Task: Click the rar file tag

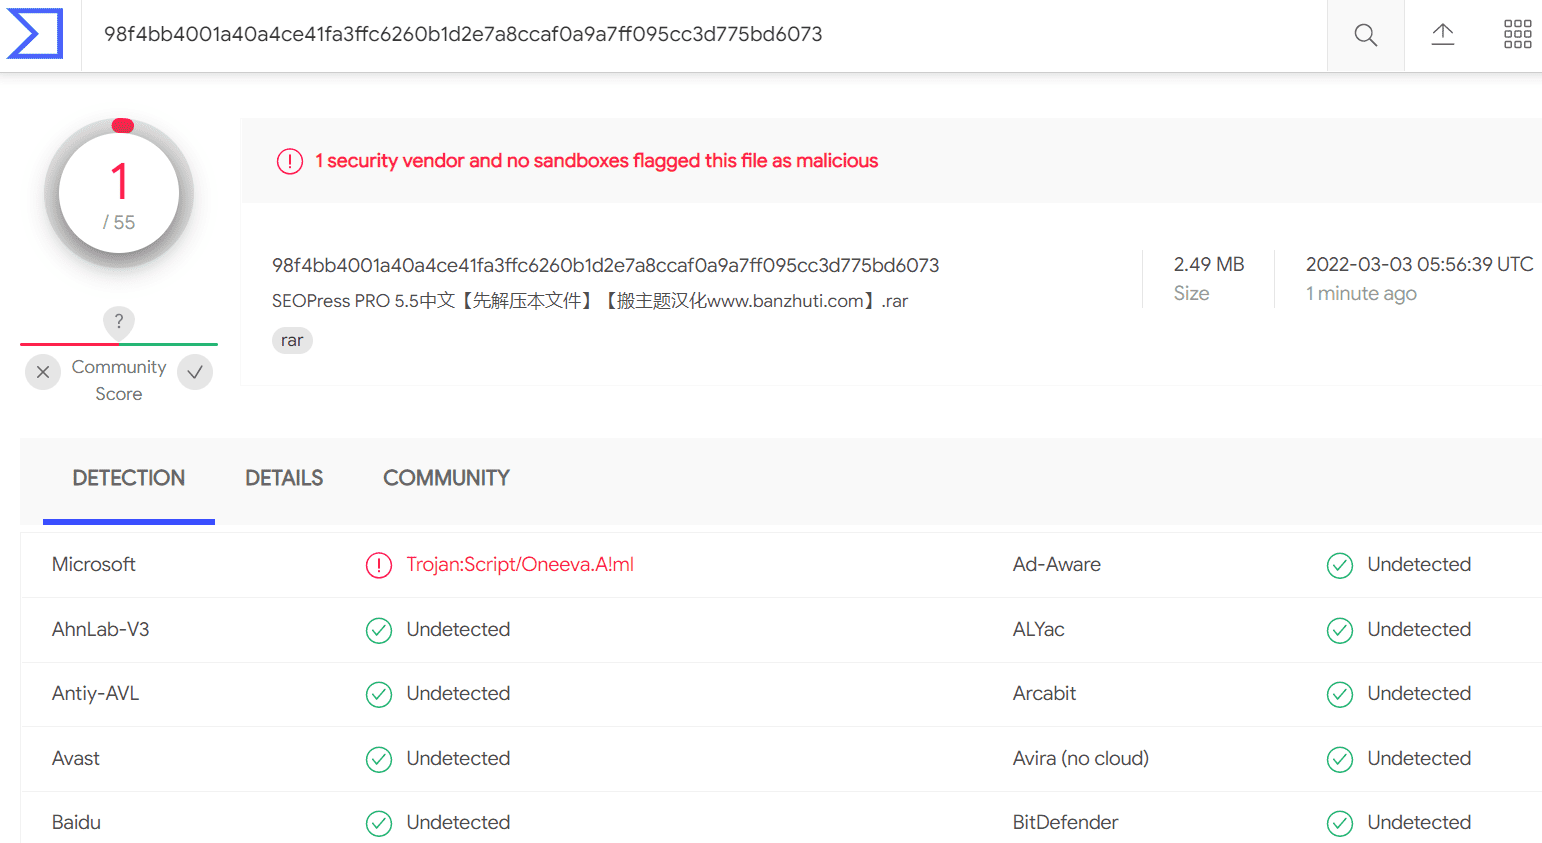Action: tap(292, 341)
